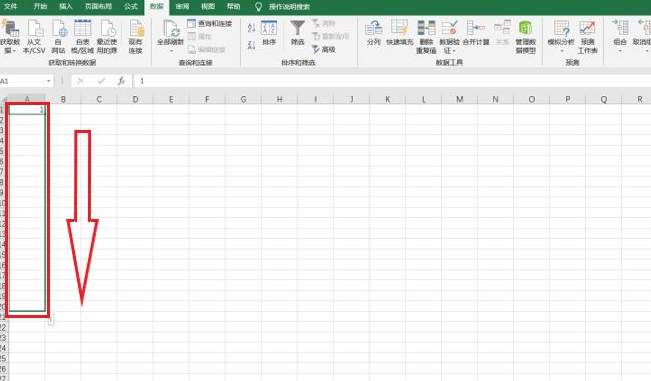Screen dimensions: 651x381
Task: Open the Name Box dropdown arrow
Action: 49,81
